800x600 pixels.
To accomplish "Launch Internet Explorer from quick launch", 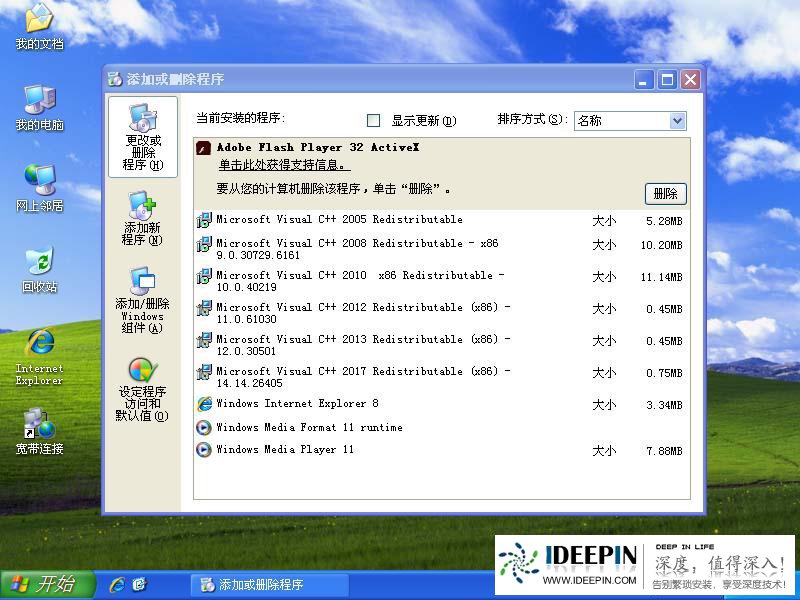I will coord(117,585).
